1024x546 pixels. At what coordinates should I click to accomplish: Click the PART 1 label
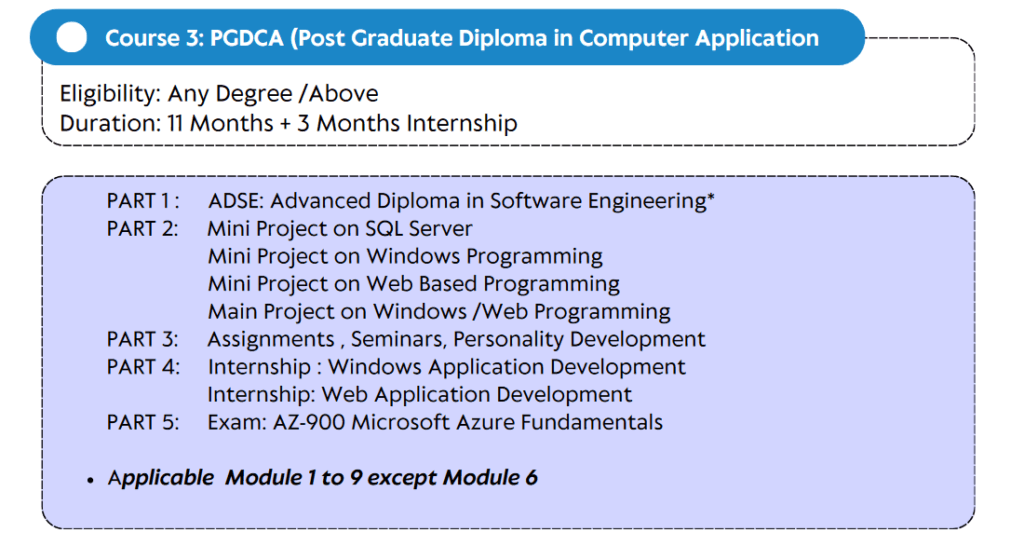pyautogui.click(x=142, y=201)
